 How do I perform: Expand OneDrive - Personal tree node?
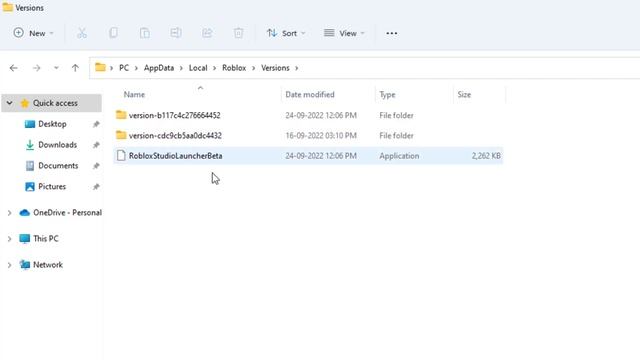tap(9, 213)
